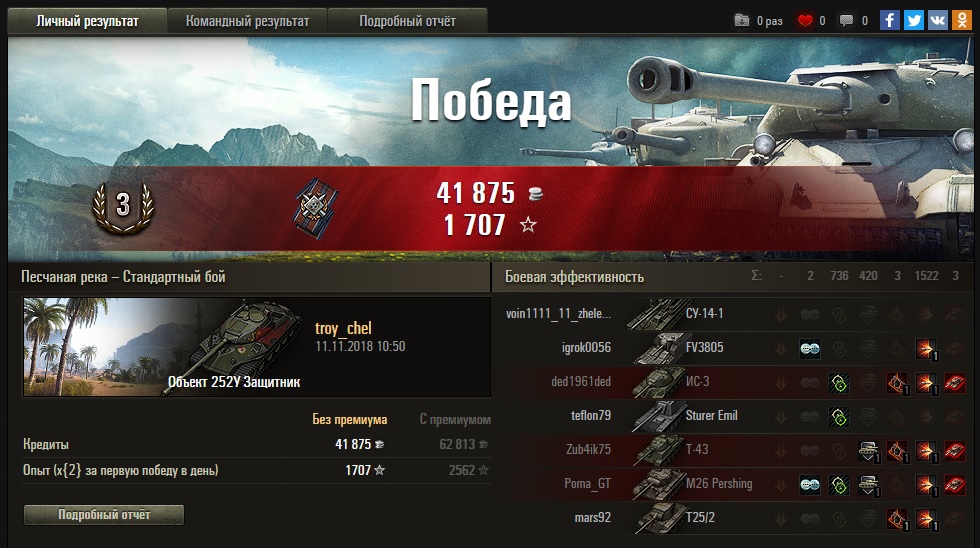
Task: Click mars92 player name
Action: [x=592, y=517]
